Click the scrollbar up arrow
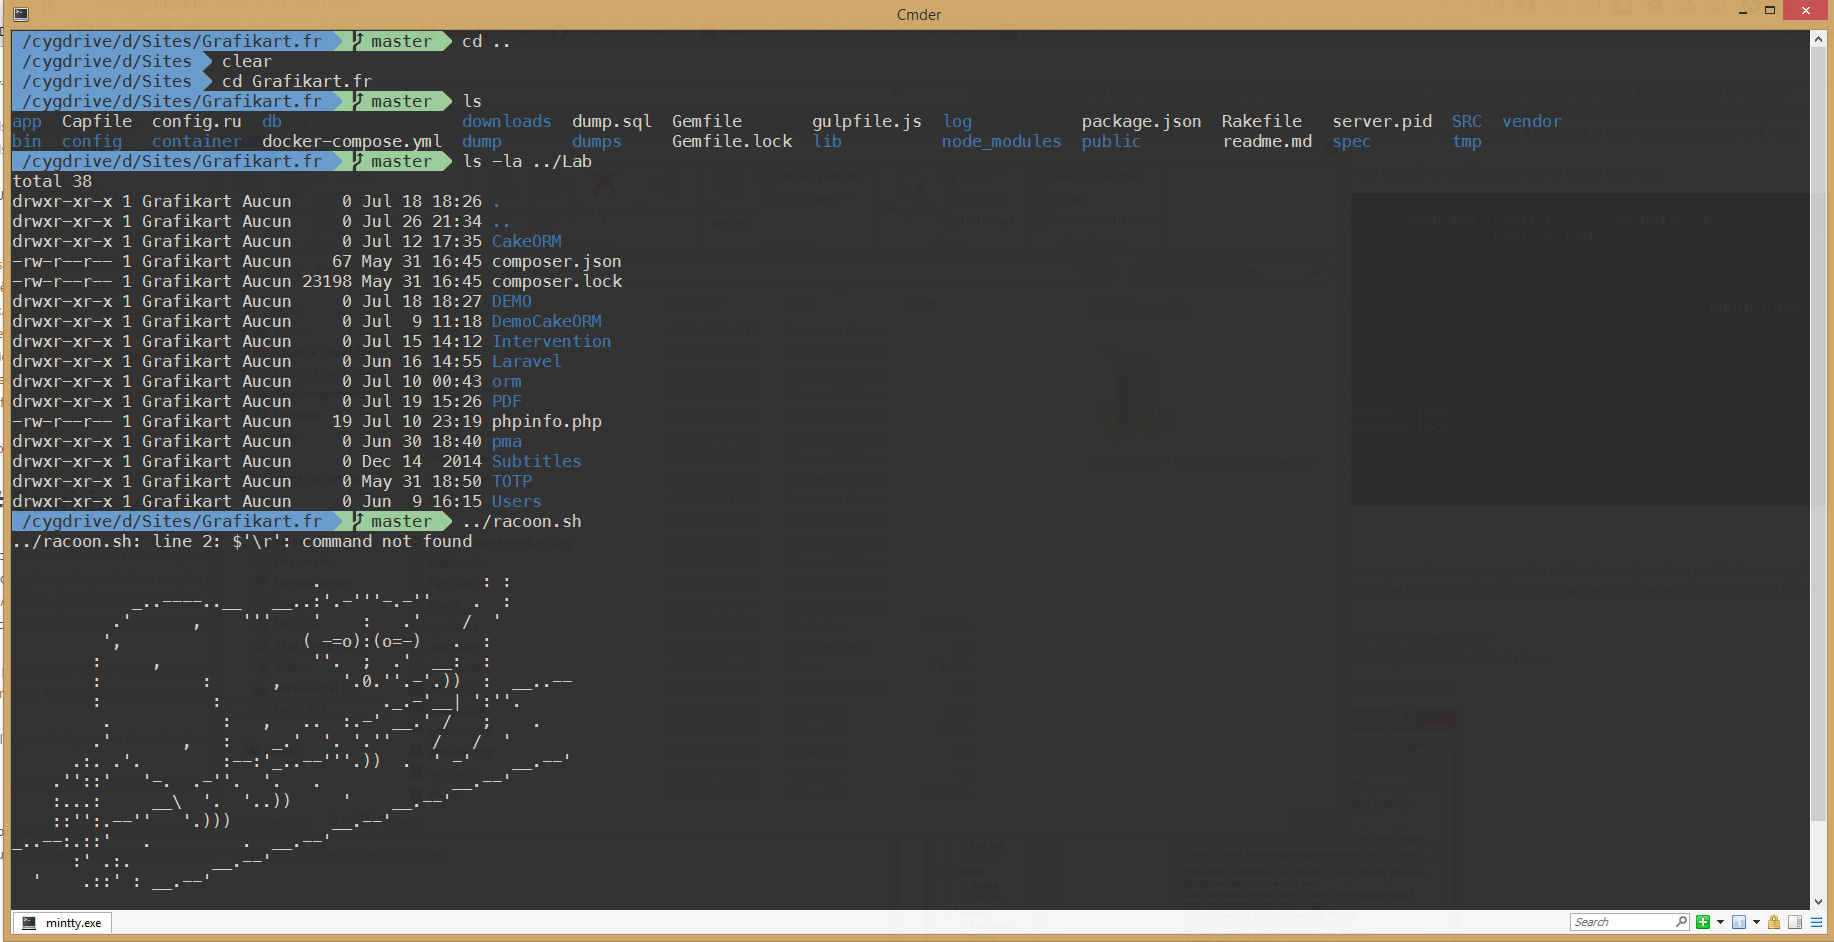Screen dimensions: 1834x942 point(1818,39)
